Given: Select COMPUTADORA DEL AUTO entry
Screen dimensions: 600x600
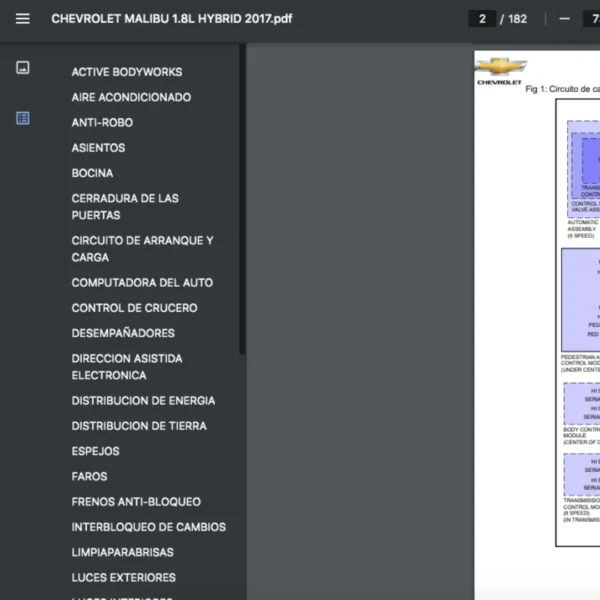Looking at the screenshot, I should 142,283.
